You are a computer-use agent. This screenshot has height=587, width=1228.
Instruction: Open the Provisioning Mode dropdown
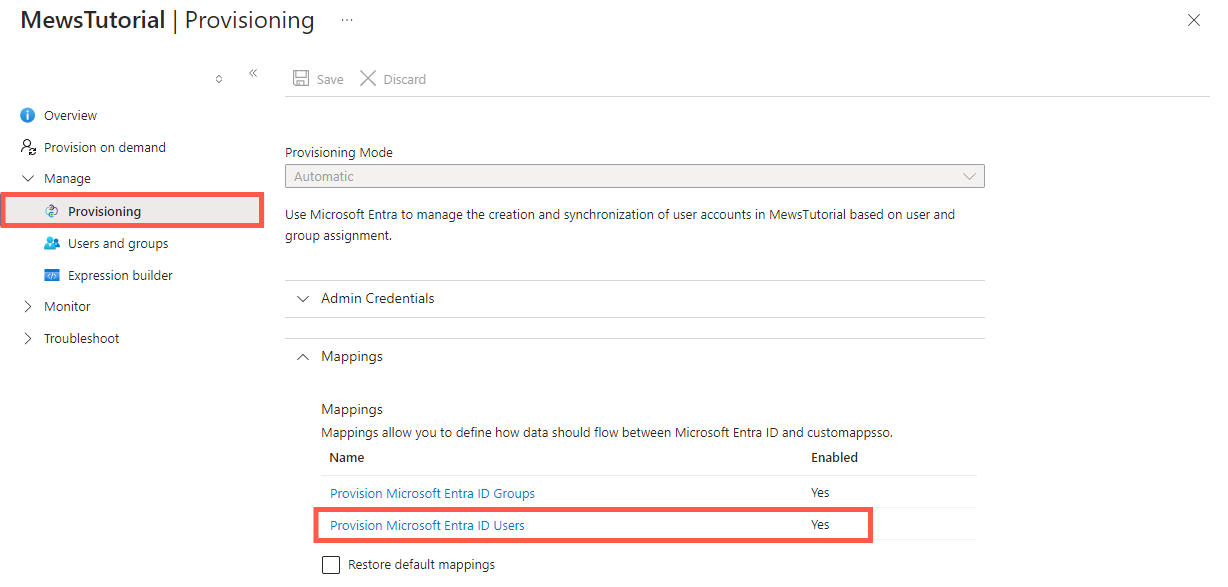[634, 176]
